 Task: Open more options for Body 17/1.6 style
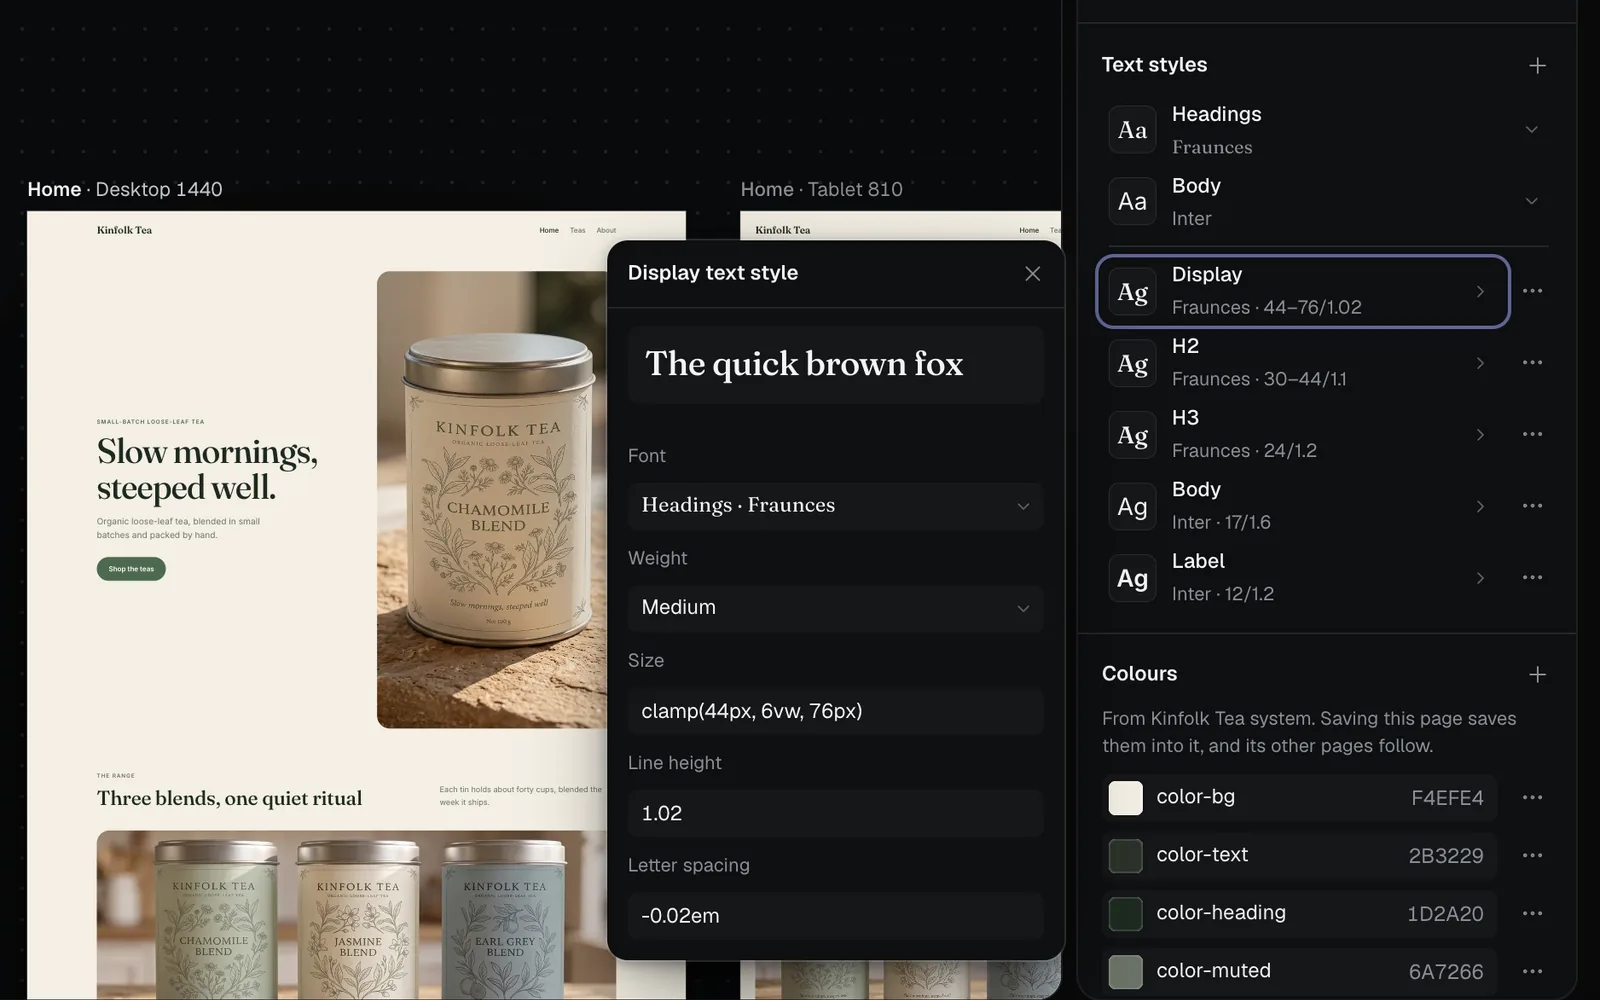(1532, 506)
